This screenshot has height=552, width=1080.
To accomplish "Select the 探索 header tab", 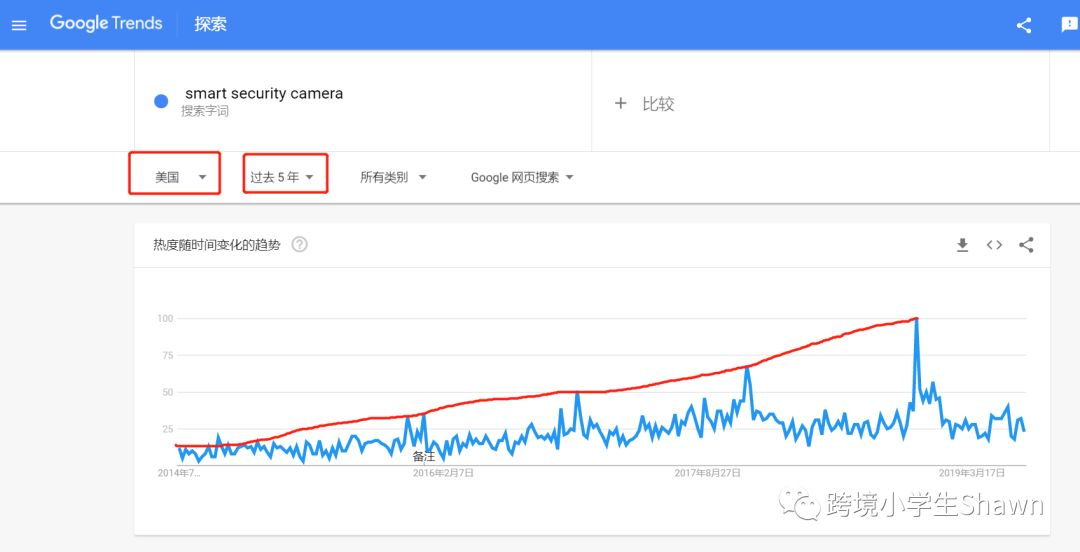I will pyautogui.click(x=210, y=24).
